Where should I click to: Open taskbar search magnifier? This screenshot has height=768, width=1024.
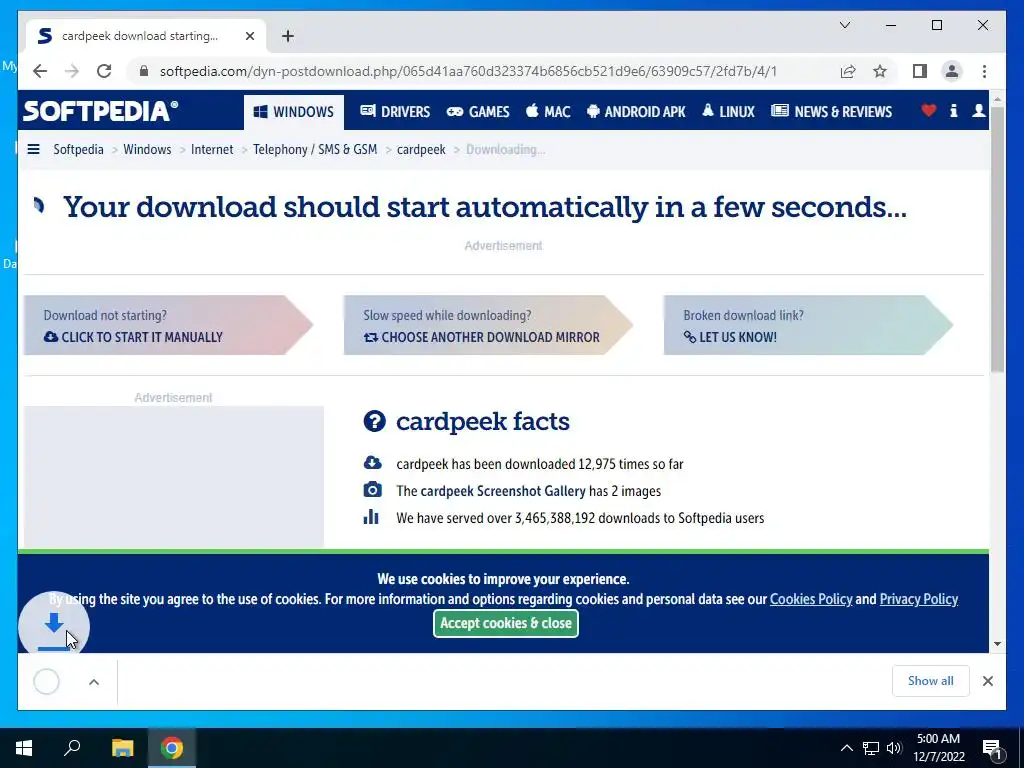pos(72,748)
